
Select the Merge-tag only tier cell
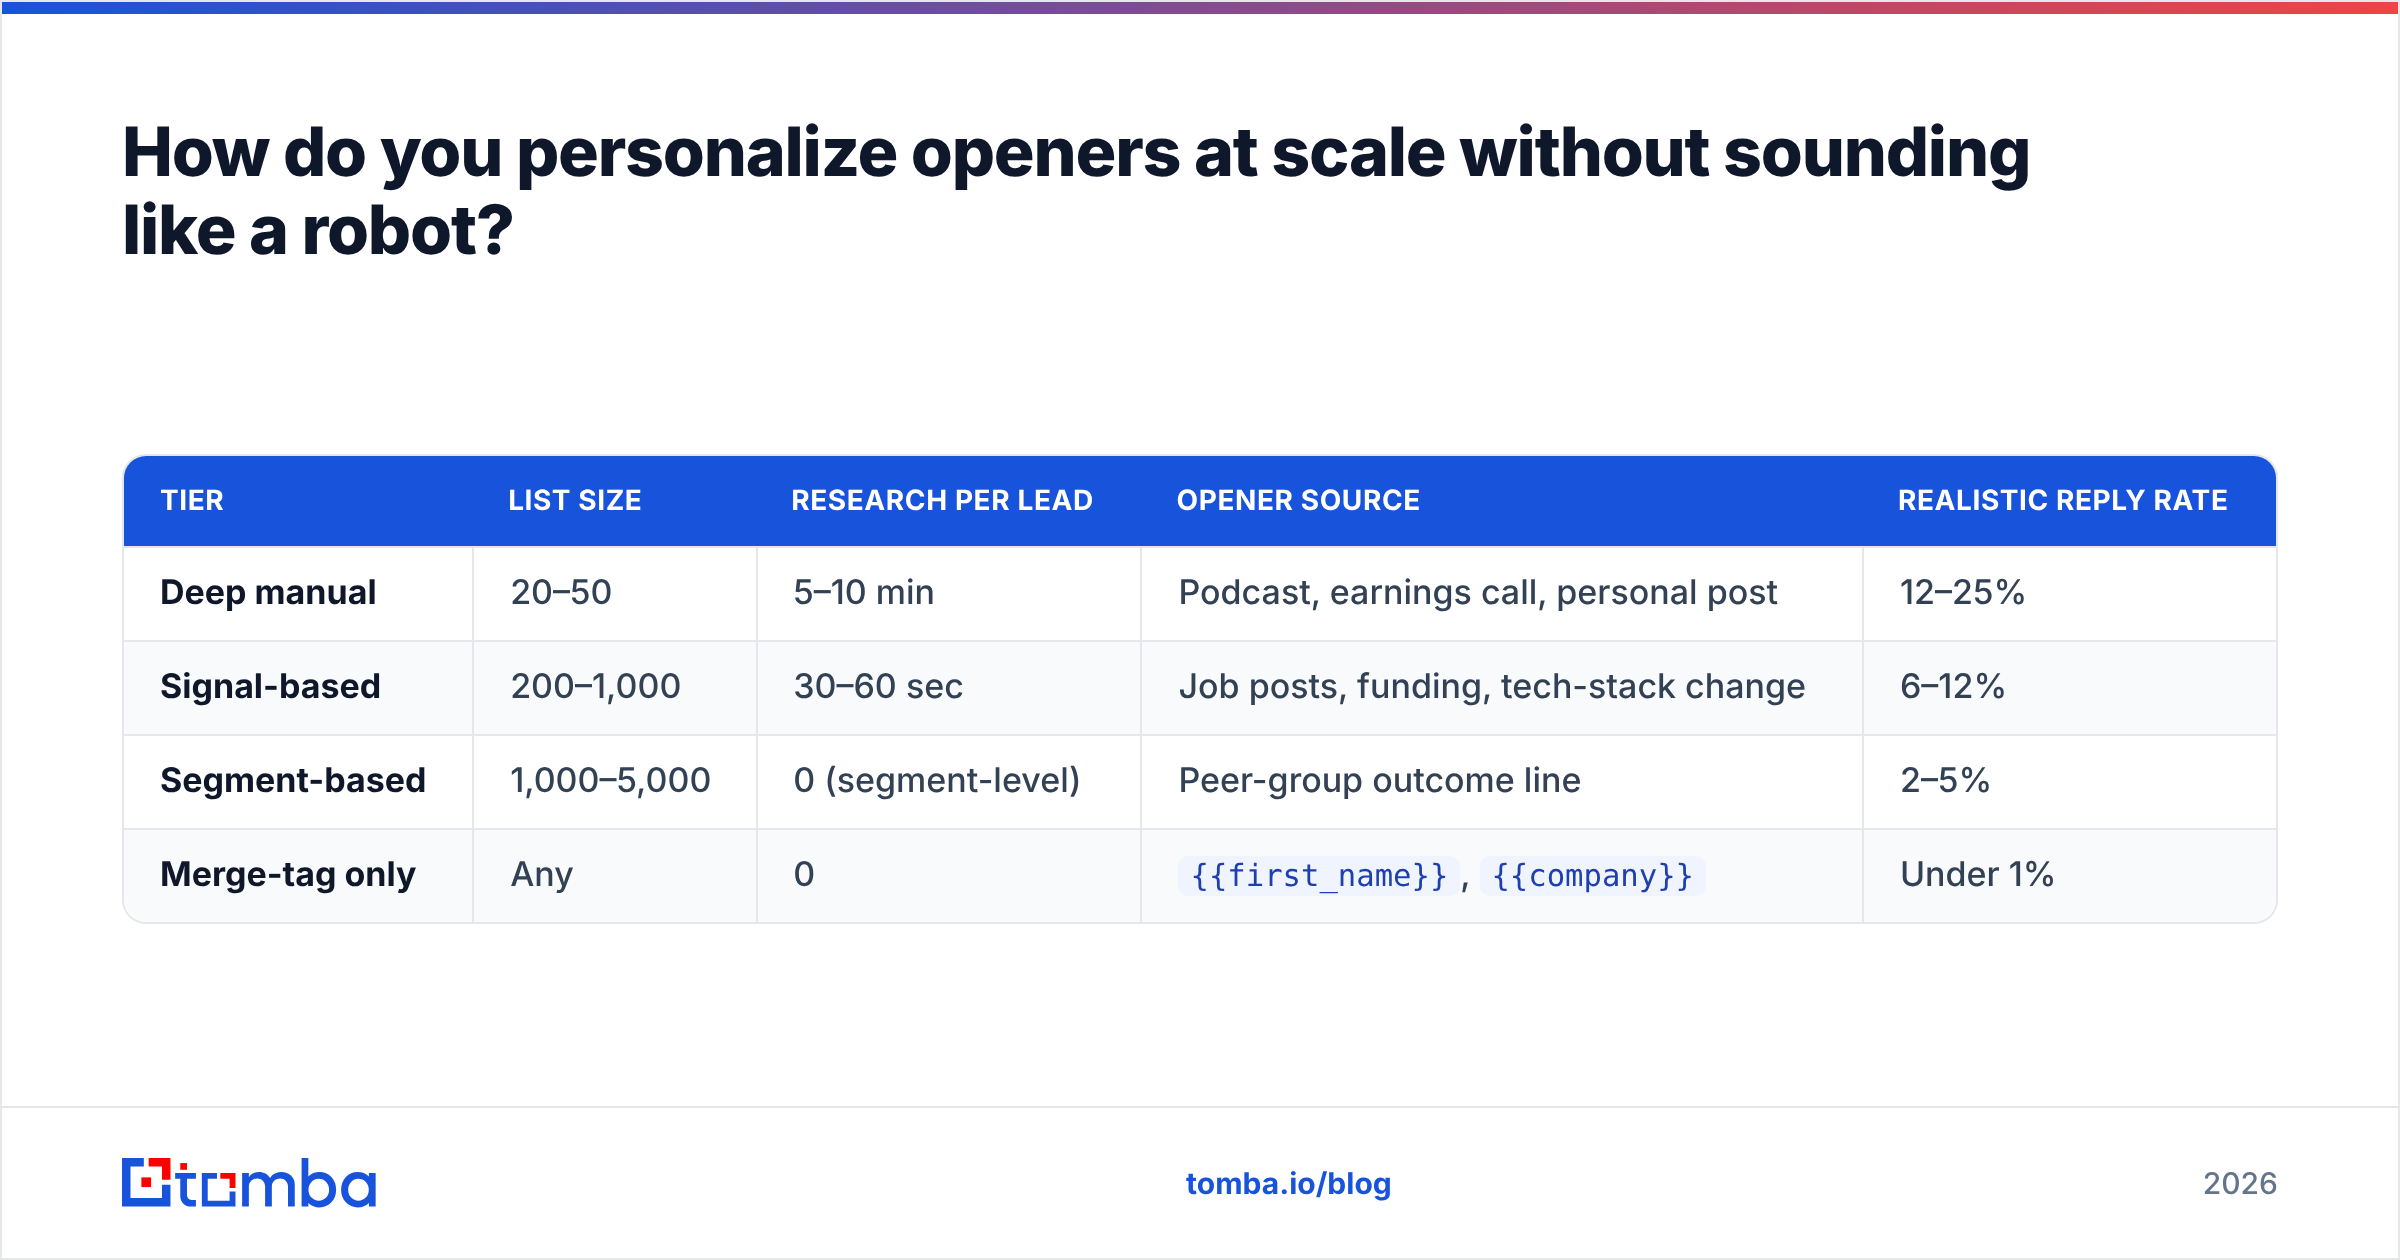click(x=298, y=875)
